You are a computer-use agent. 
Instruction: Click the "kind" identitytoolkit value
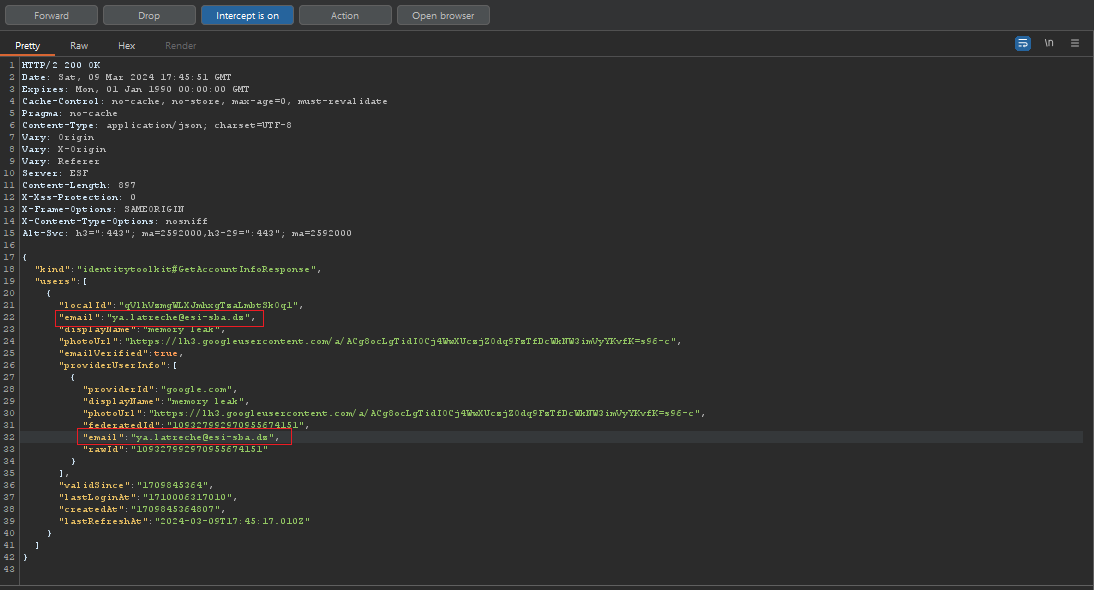(x=197, y=269)
